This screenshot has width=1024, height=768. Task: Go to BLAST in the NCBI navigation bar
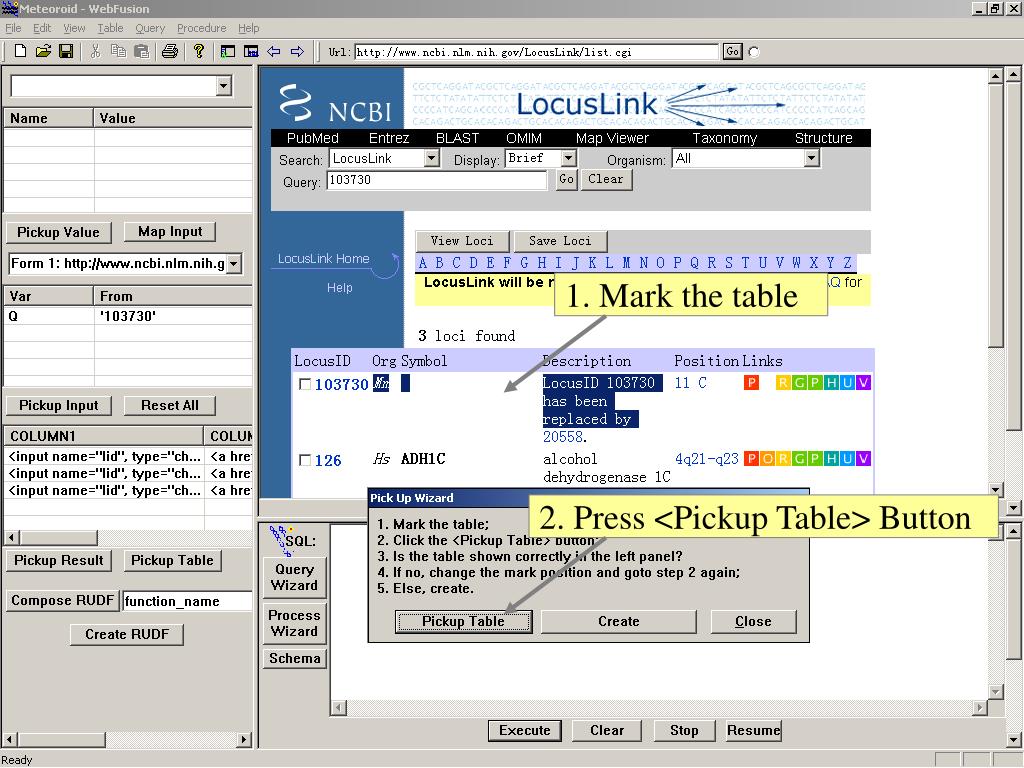pos(457,138)
